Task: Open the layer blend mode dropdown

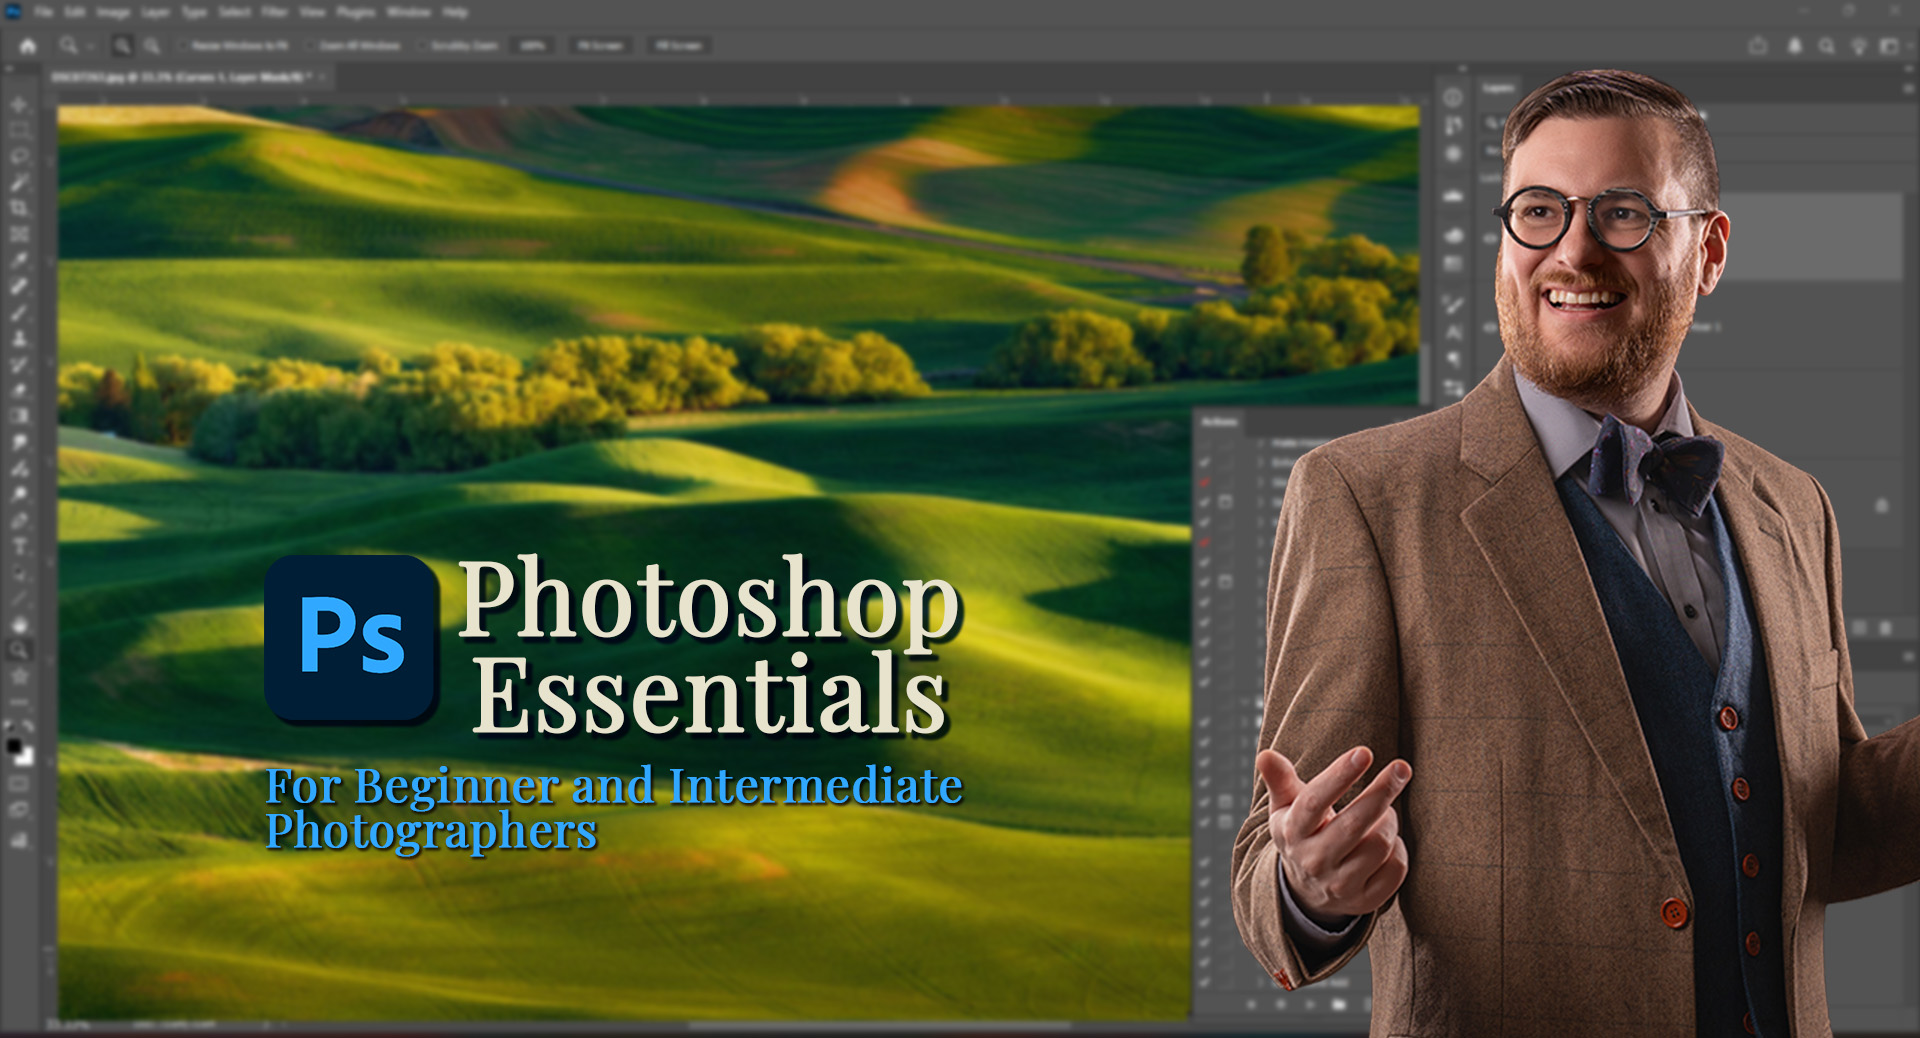Action: (1491, 151)
